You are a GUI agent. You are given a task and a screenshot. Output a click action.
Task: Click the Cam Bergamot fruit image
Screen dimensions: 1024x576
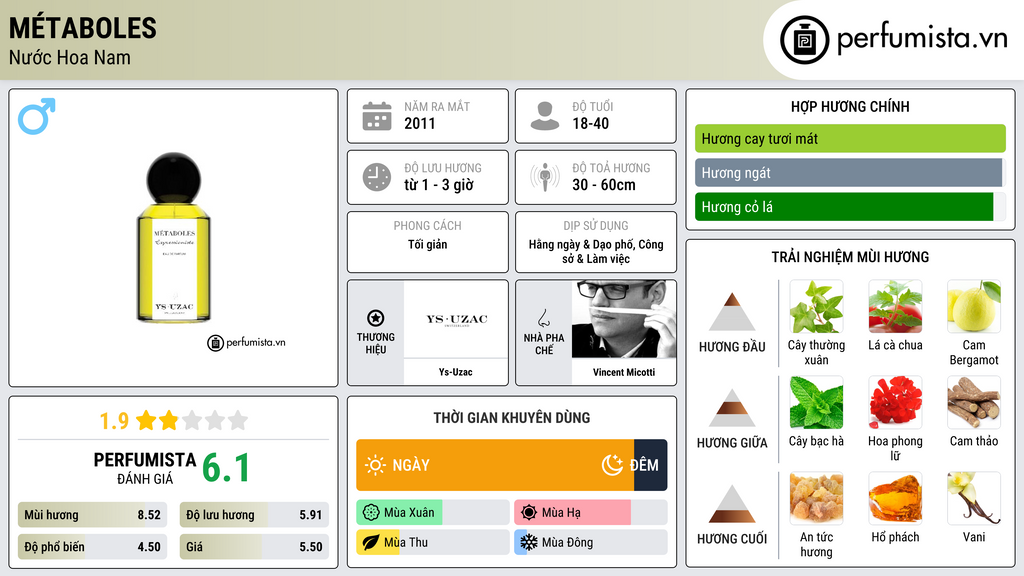(x=974, y=307)
